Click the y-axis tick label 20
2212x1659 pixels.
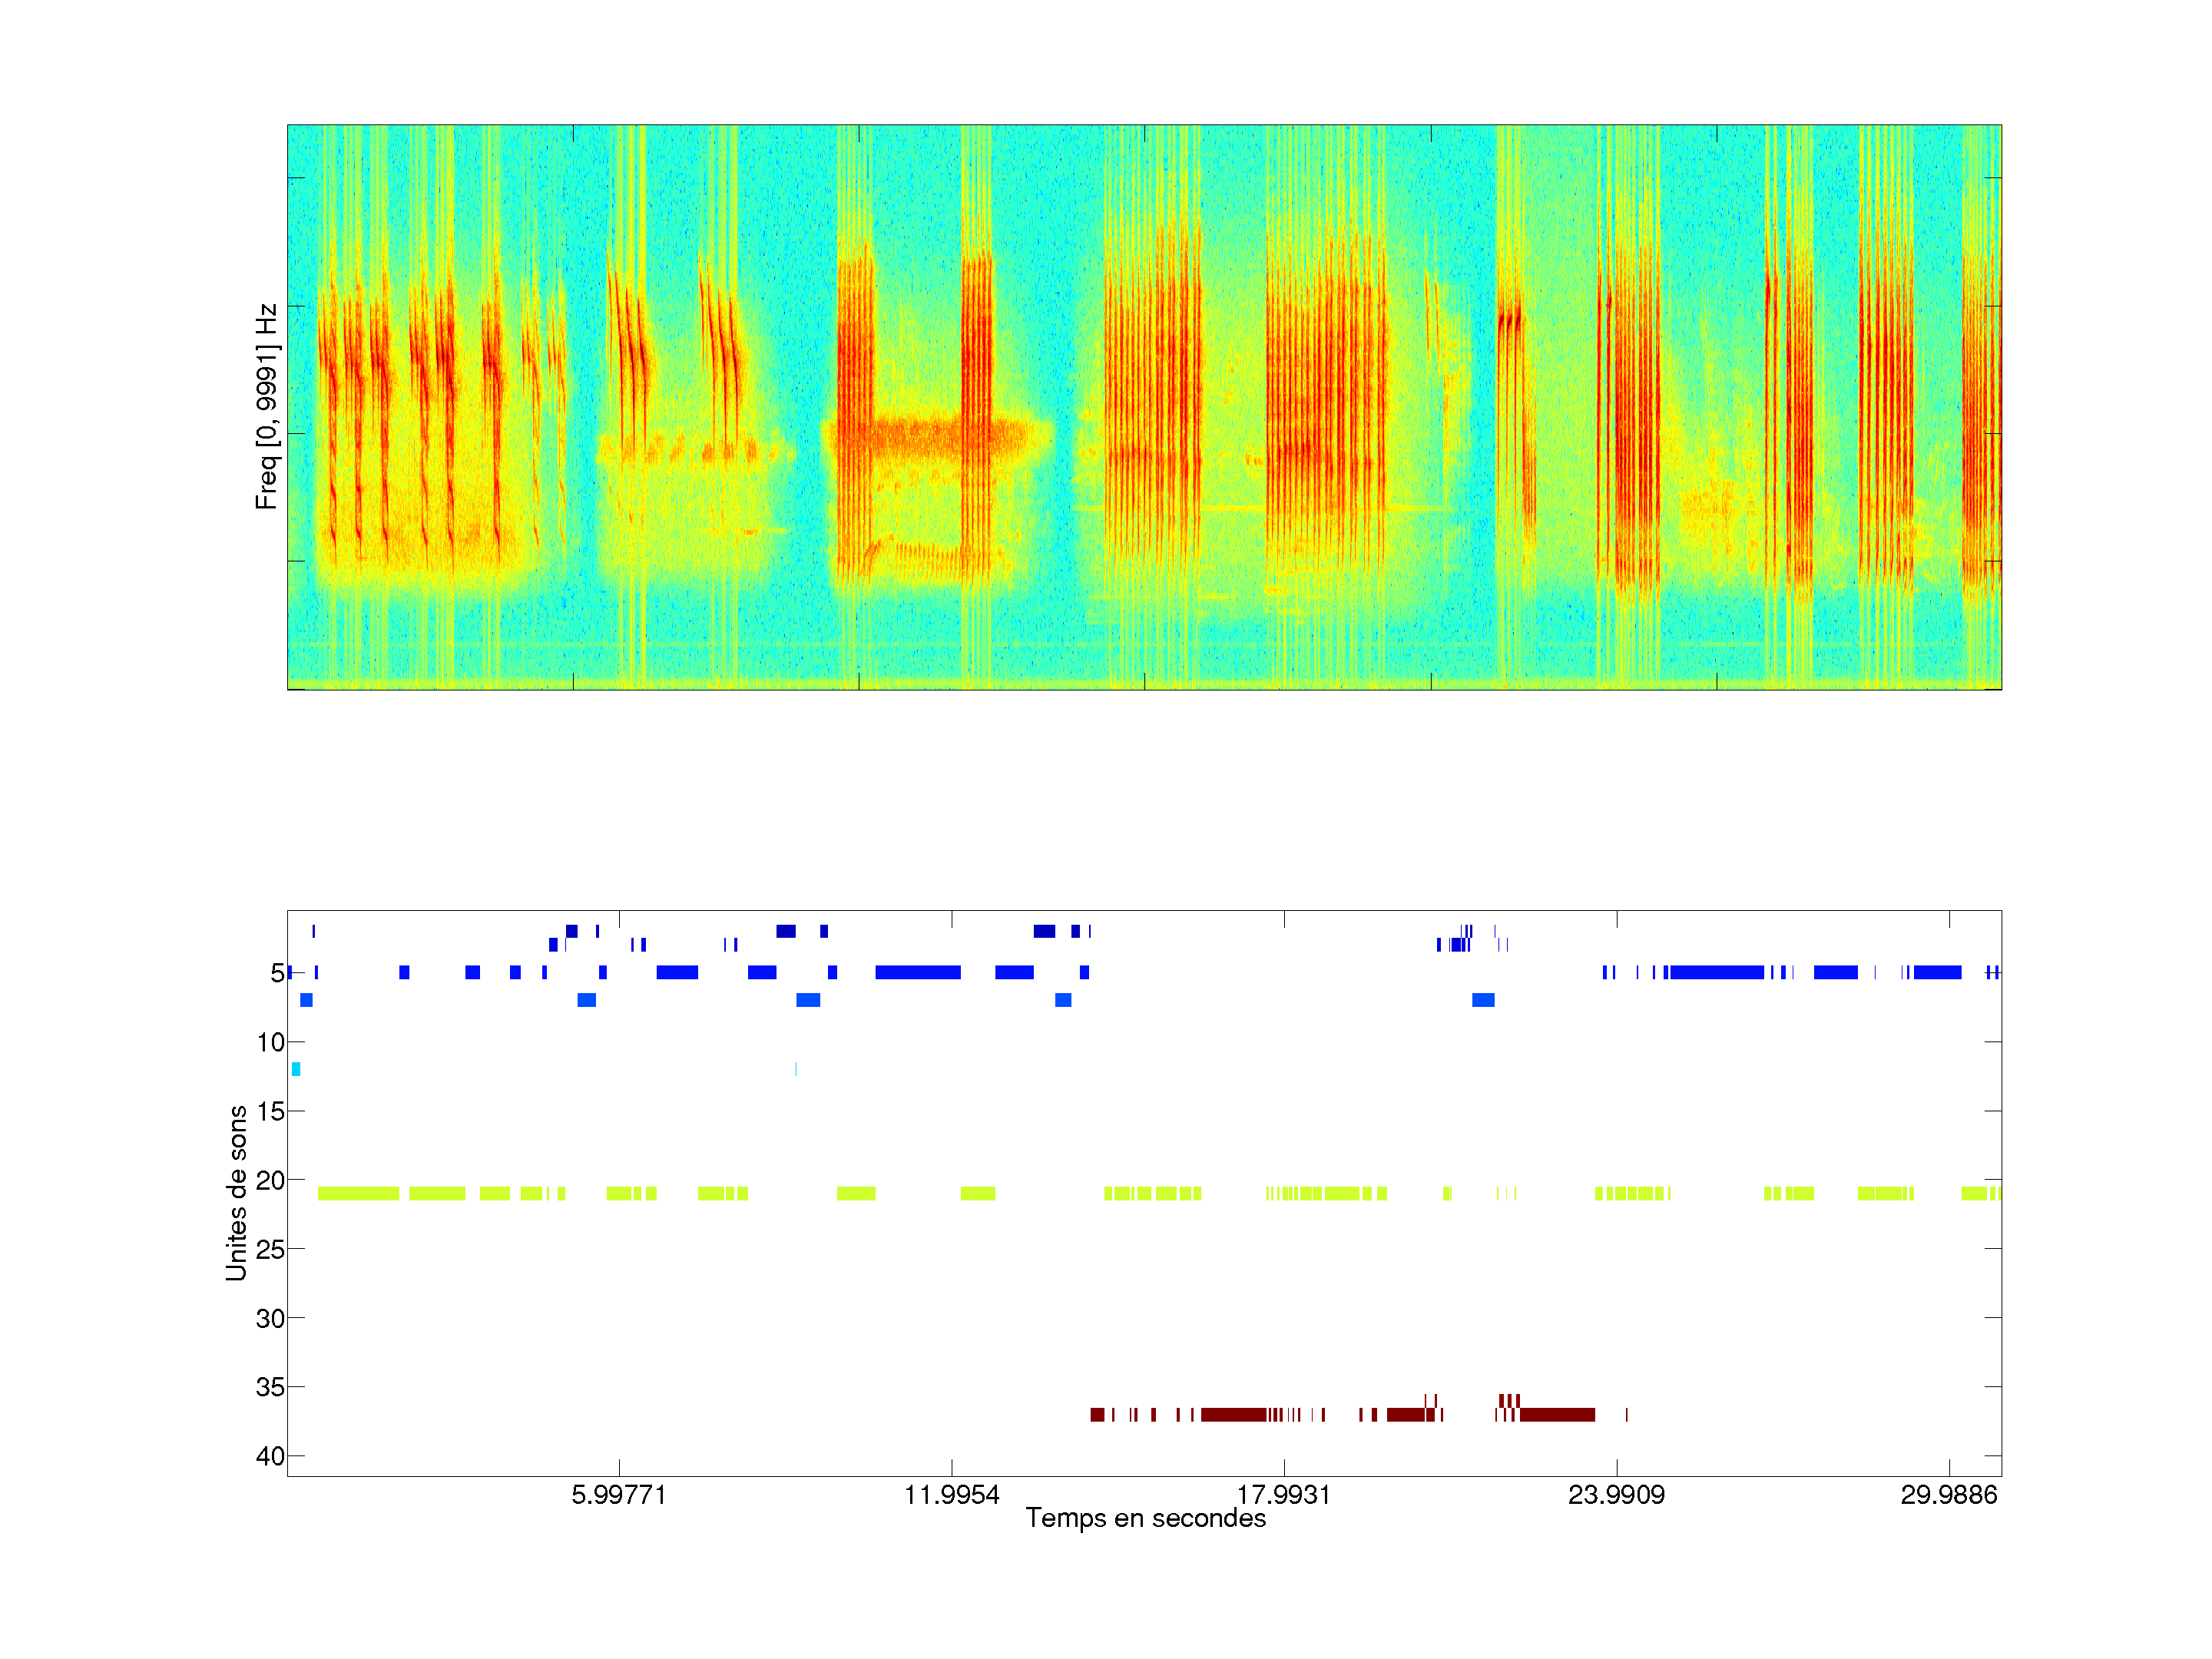pos(270,1180)
